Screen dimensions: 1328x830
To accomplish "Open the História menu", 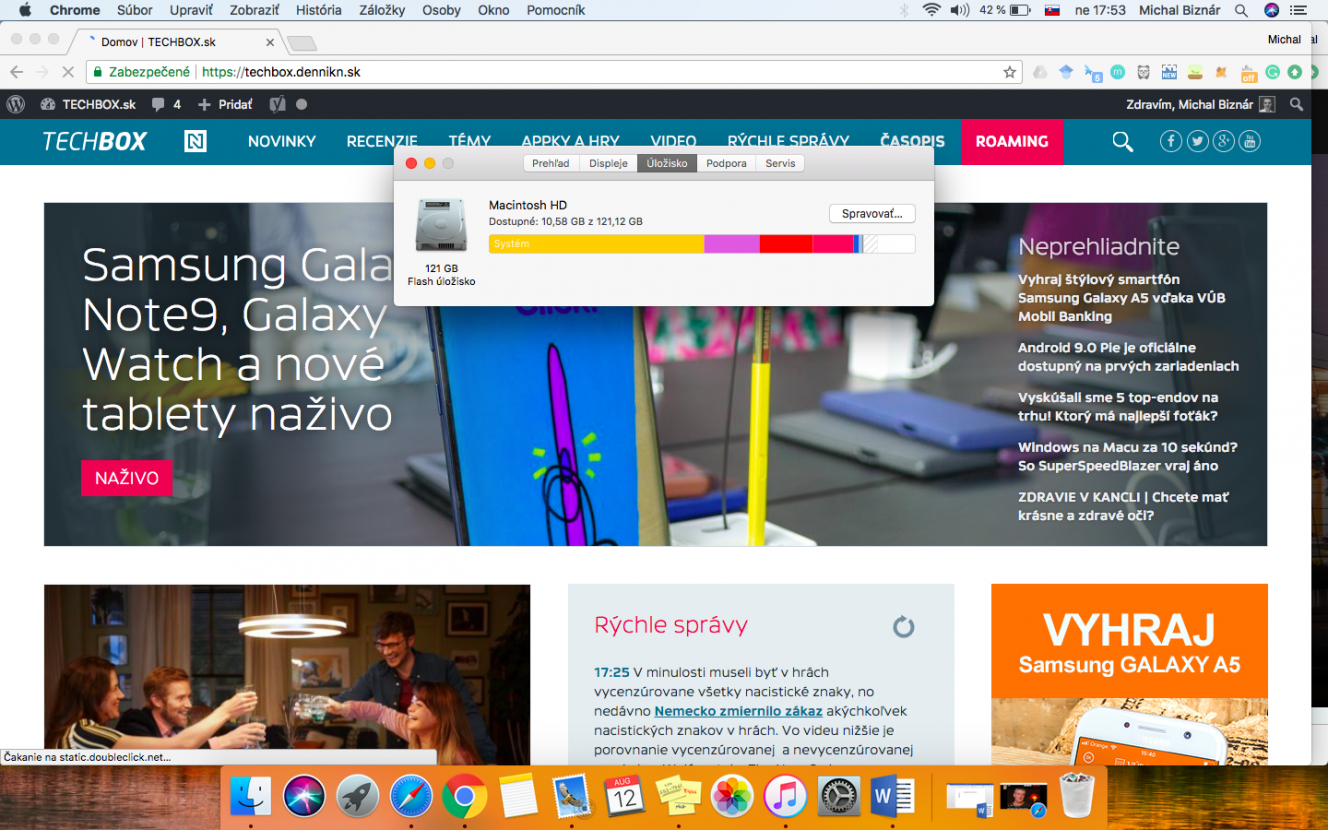I will [x=318, y=10].
